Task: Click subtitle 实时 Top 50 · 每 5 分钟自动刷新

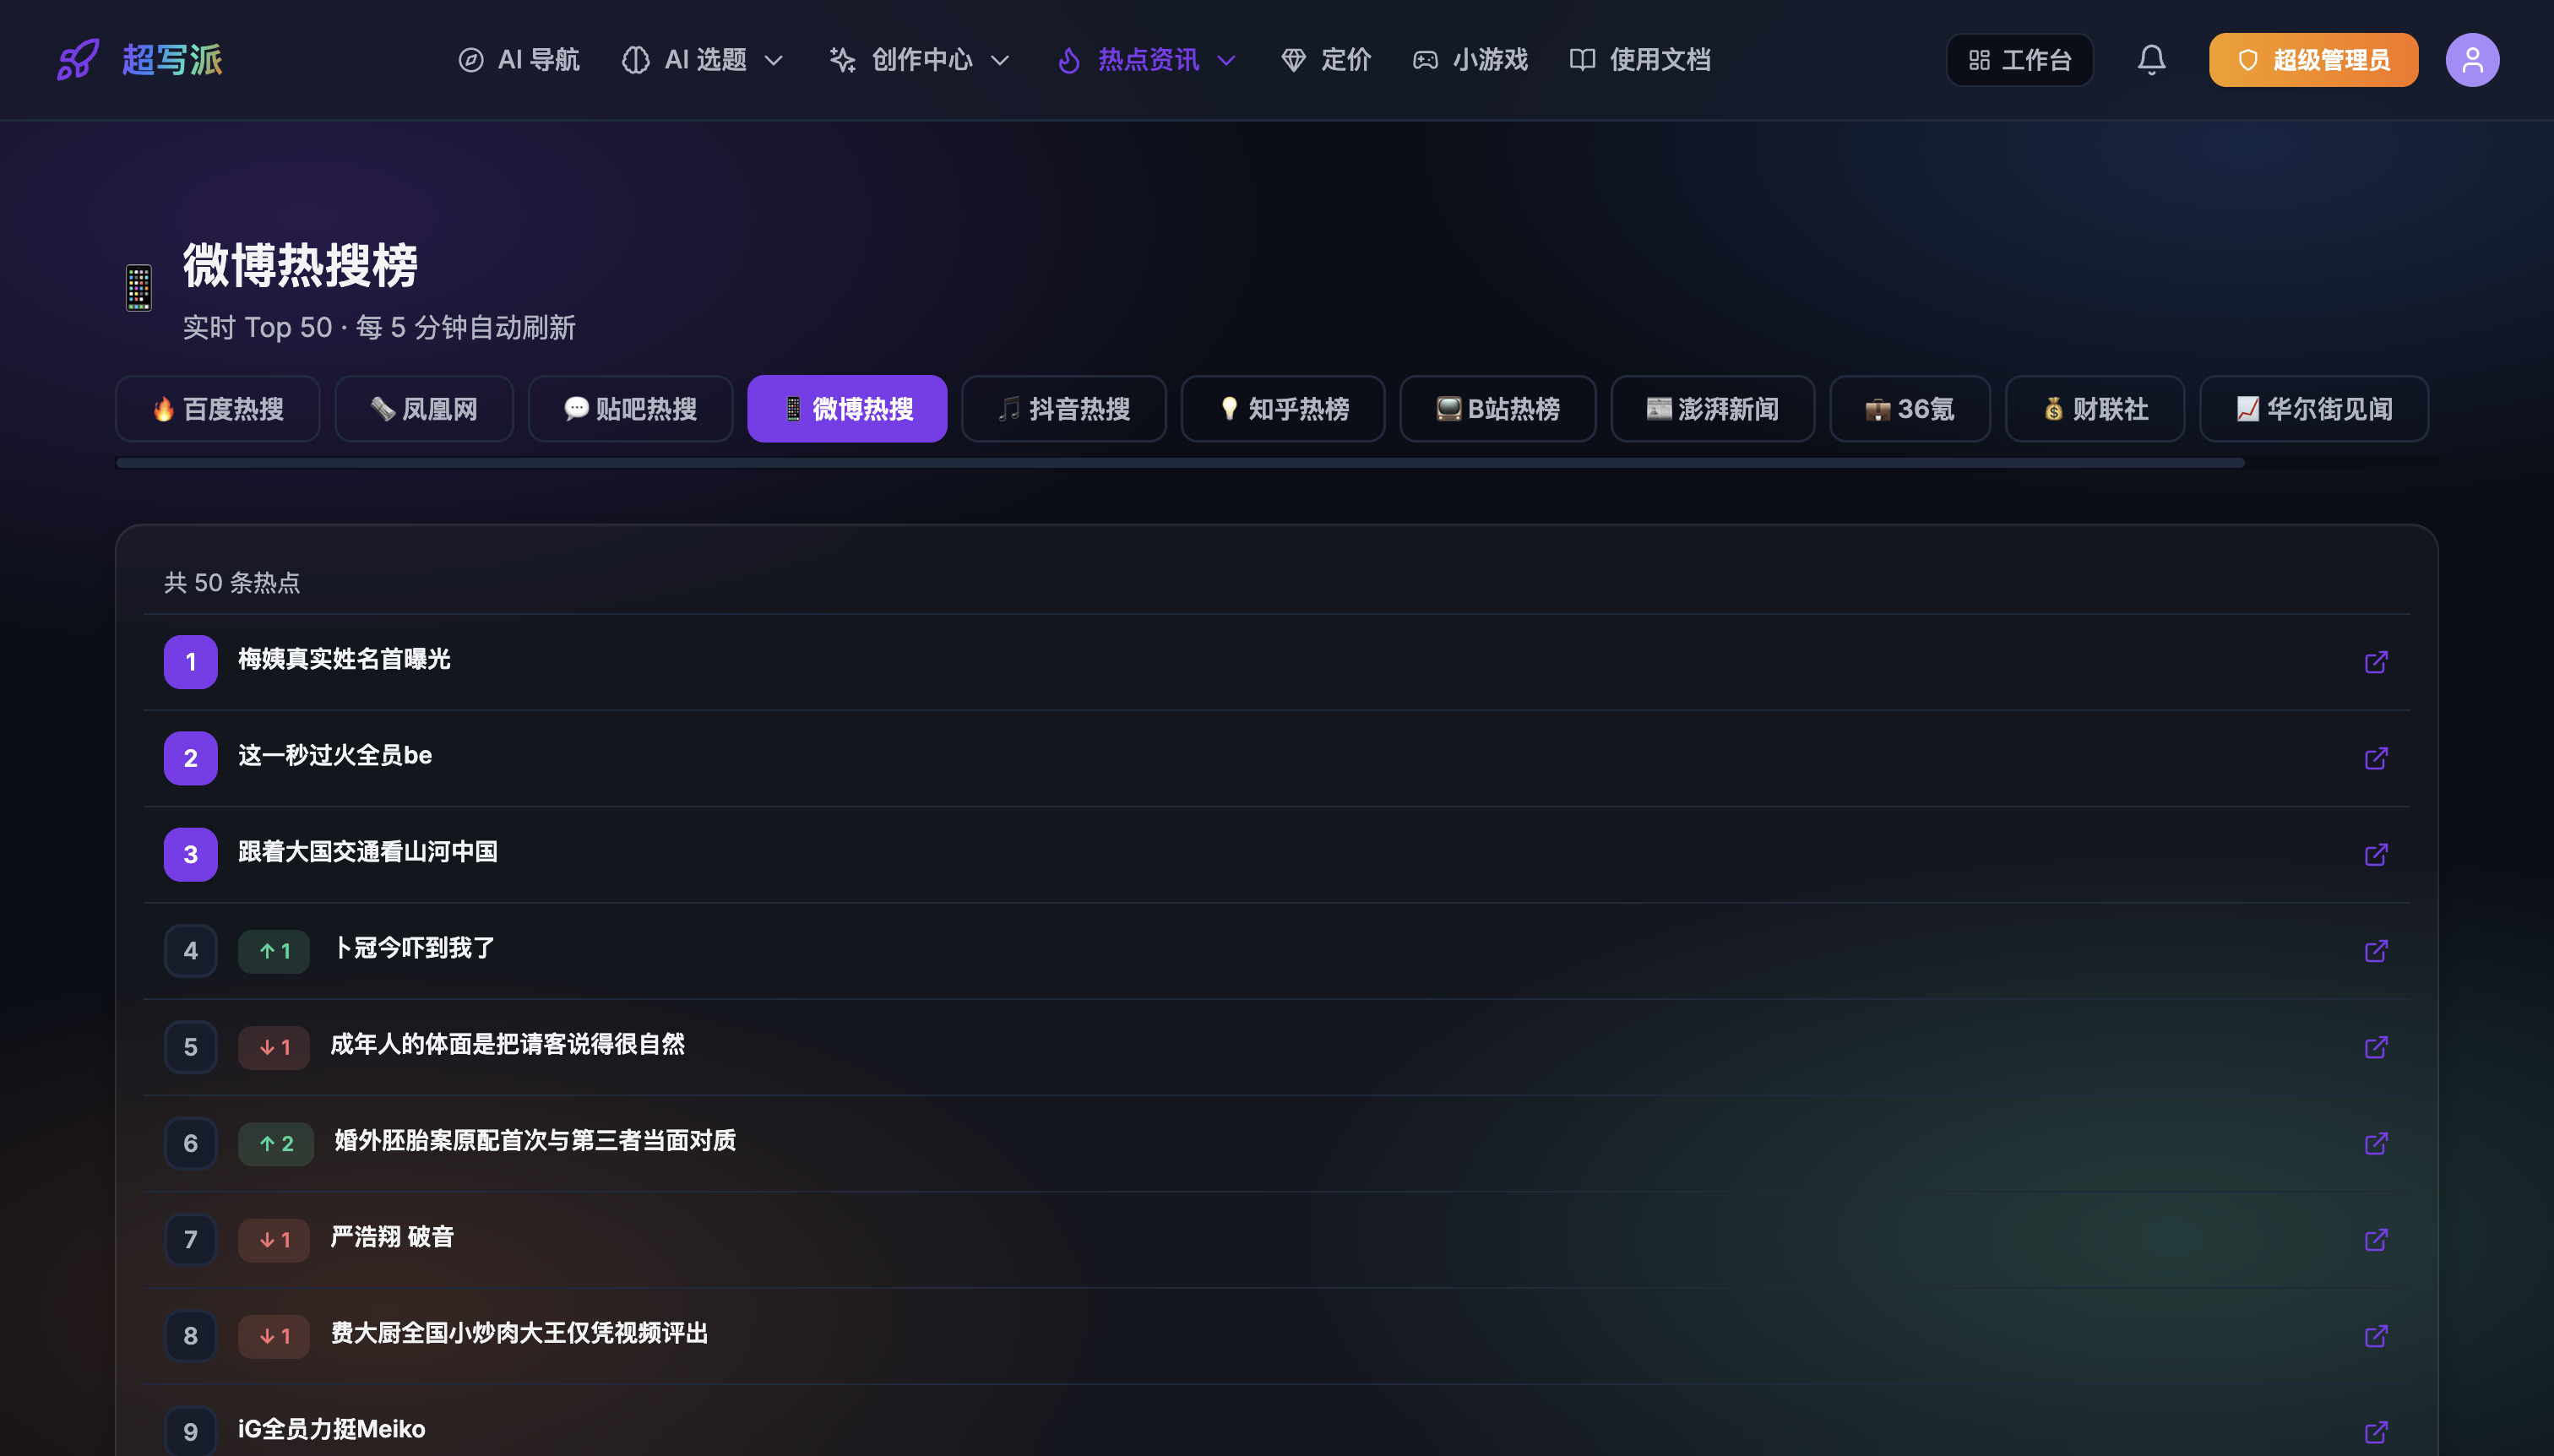Action: point(379,328)
